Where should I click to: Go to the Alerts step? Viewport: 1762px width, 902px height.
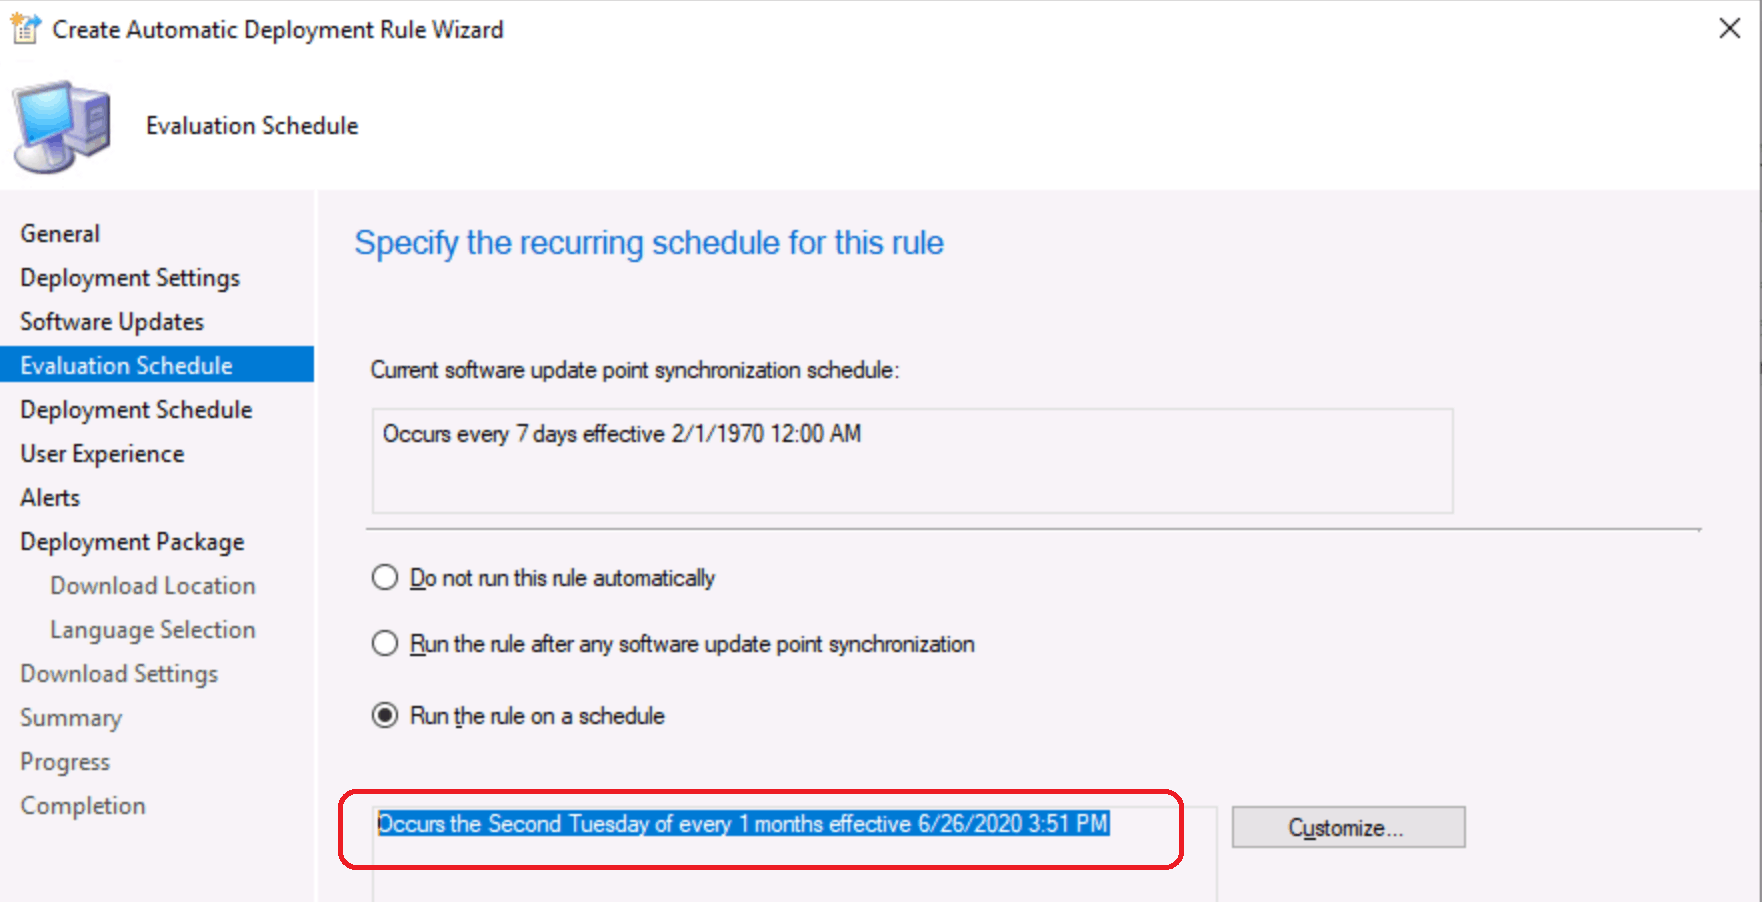click(50, 497)
